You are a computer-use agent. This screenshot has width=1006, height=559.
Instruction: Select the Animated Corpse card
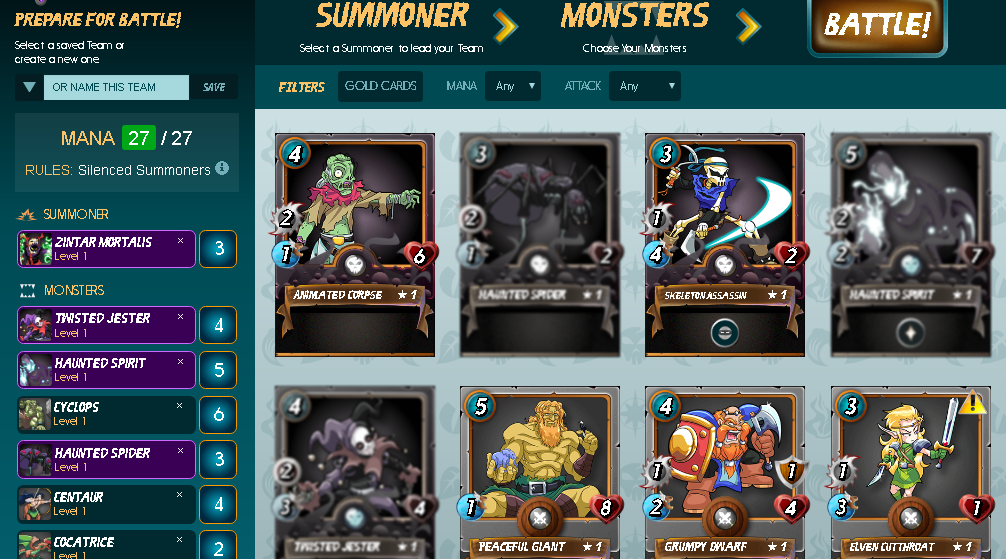tap(355, 245)
